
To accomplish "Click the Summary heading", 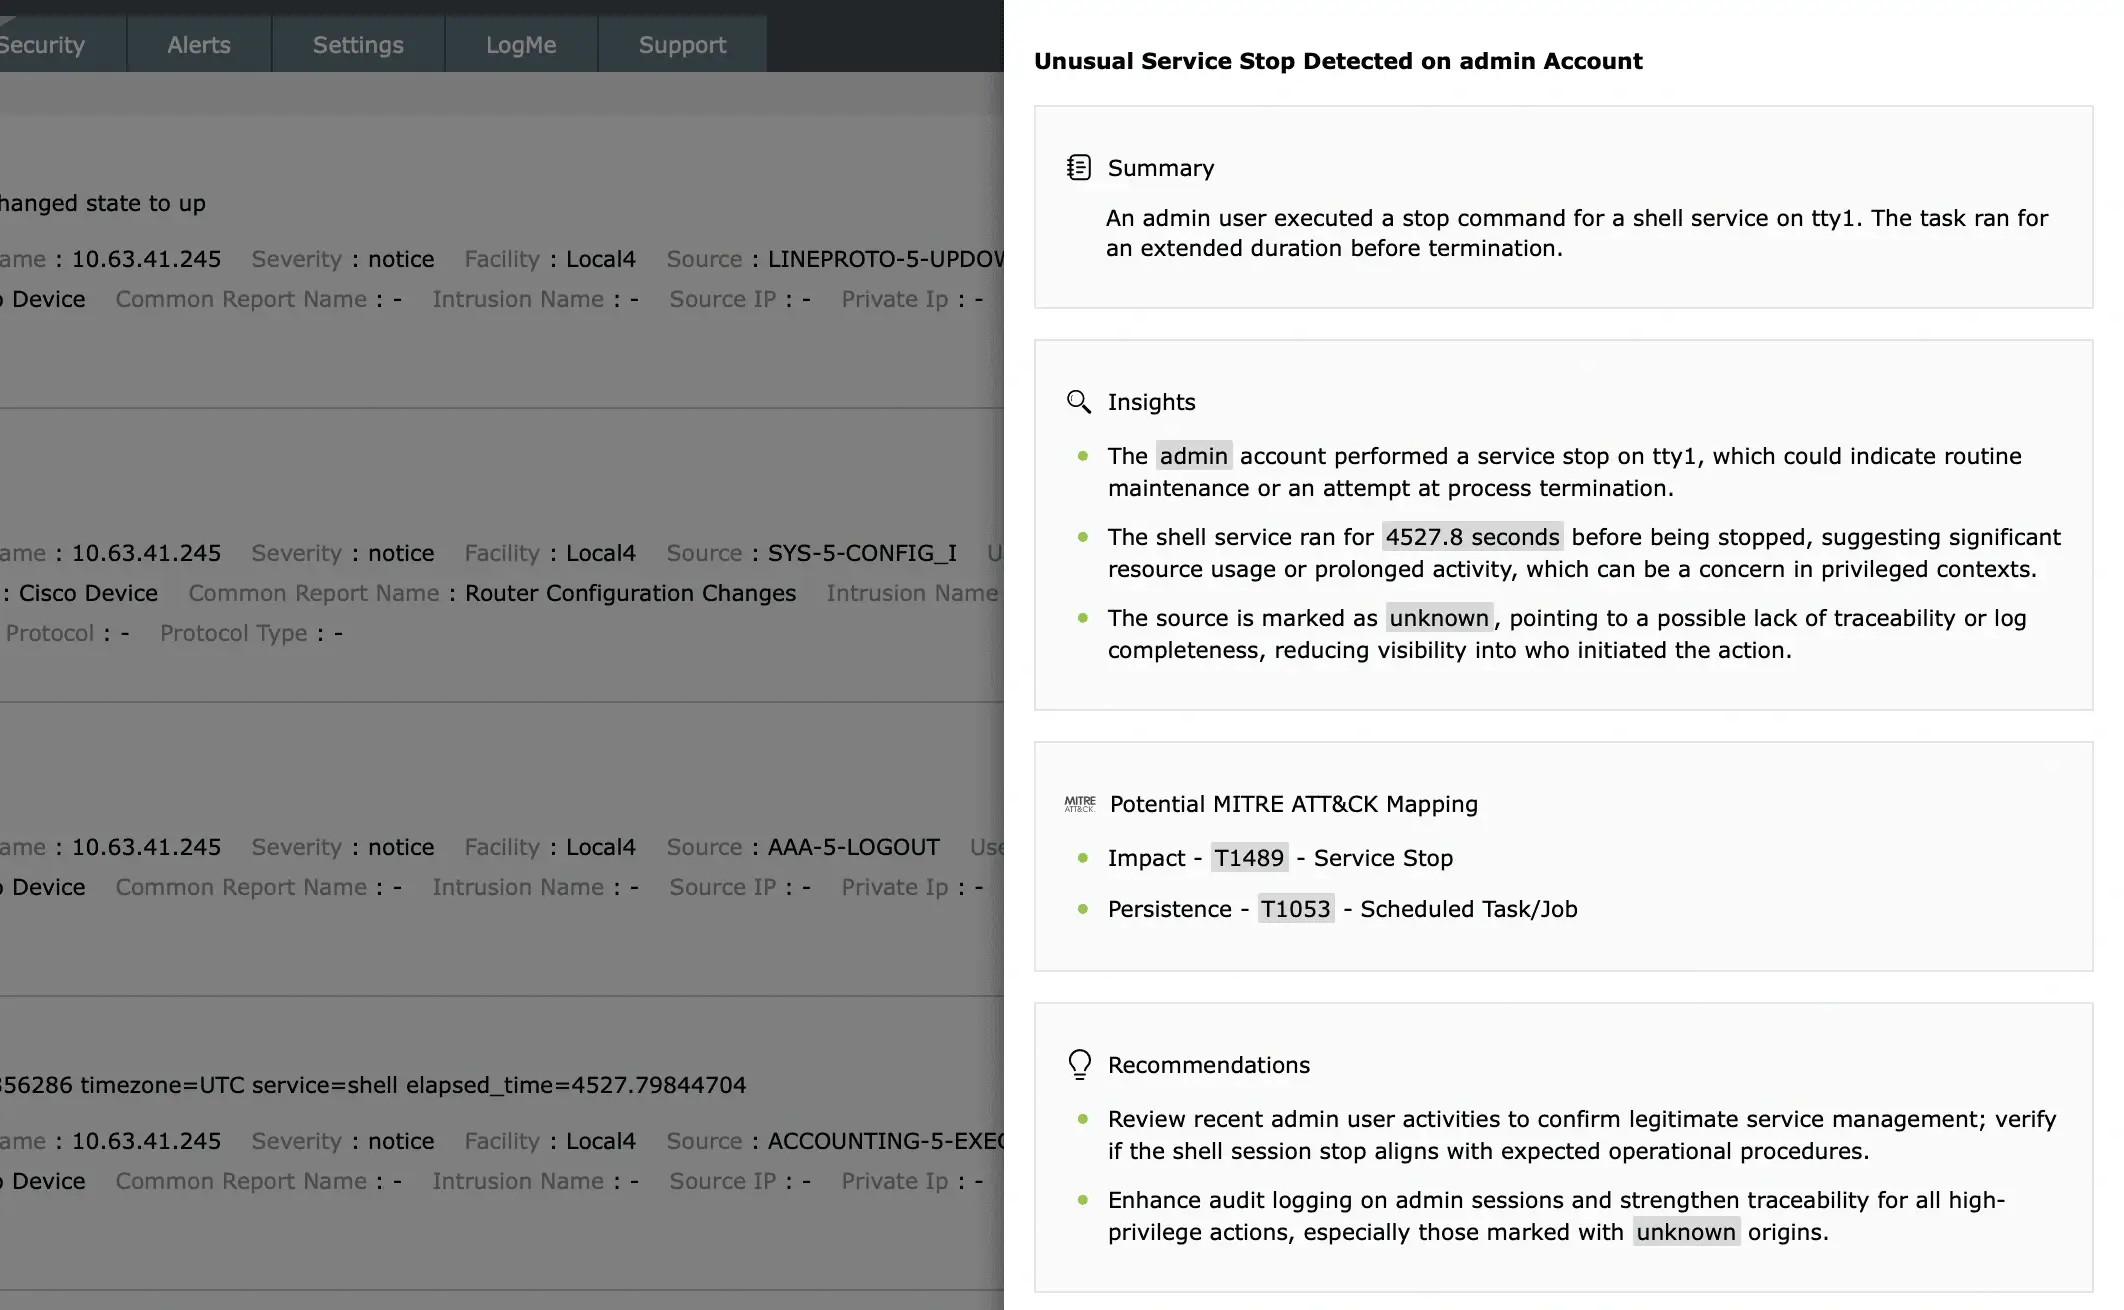I will [x=1161, y=168].
